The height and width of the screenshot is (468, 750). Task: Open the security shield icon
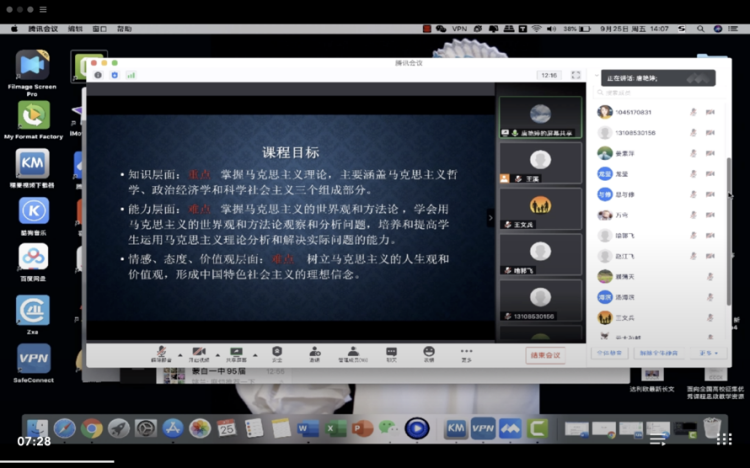tap(277, 351)
